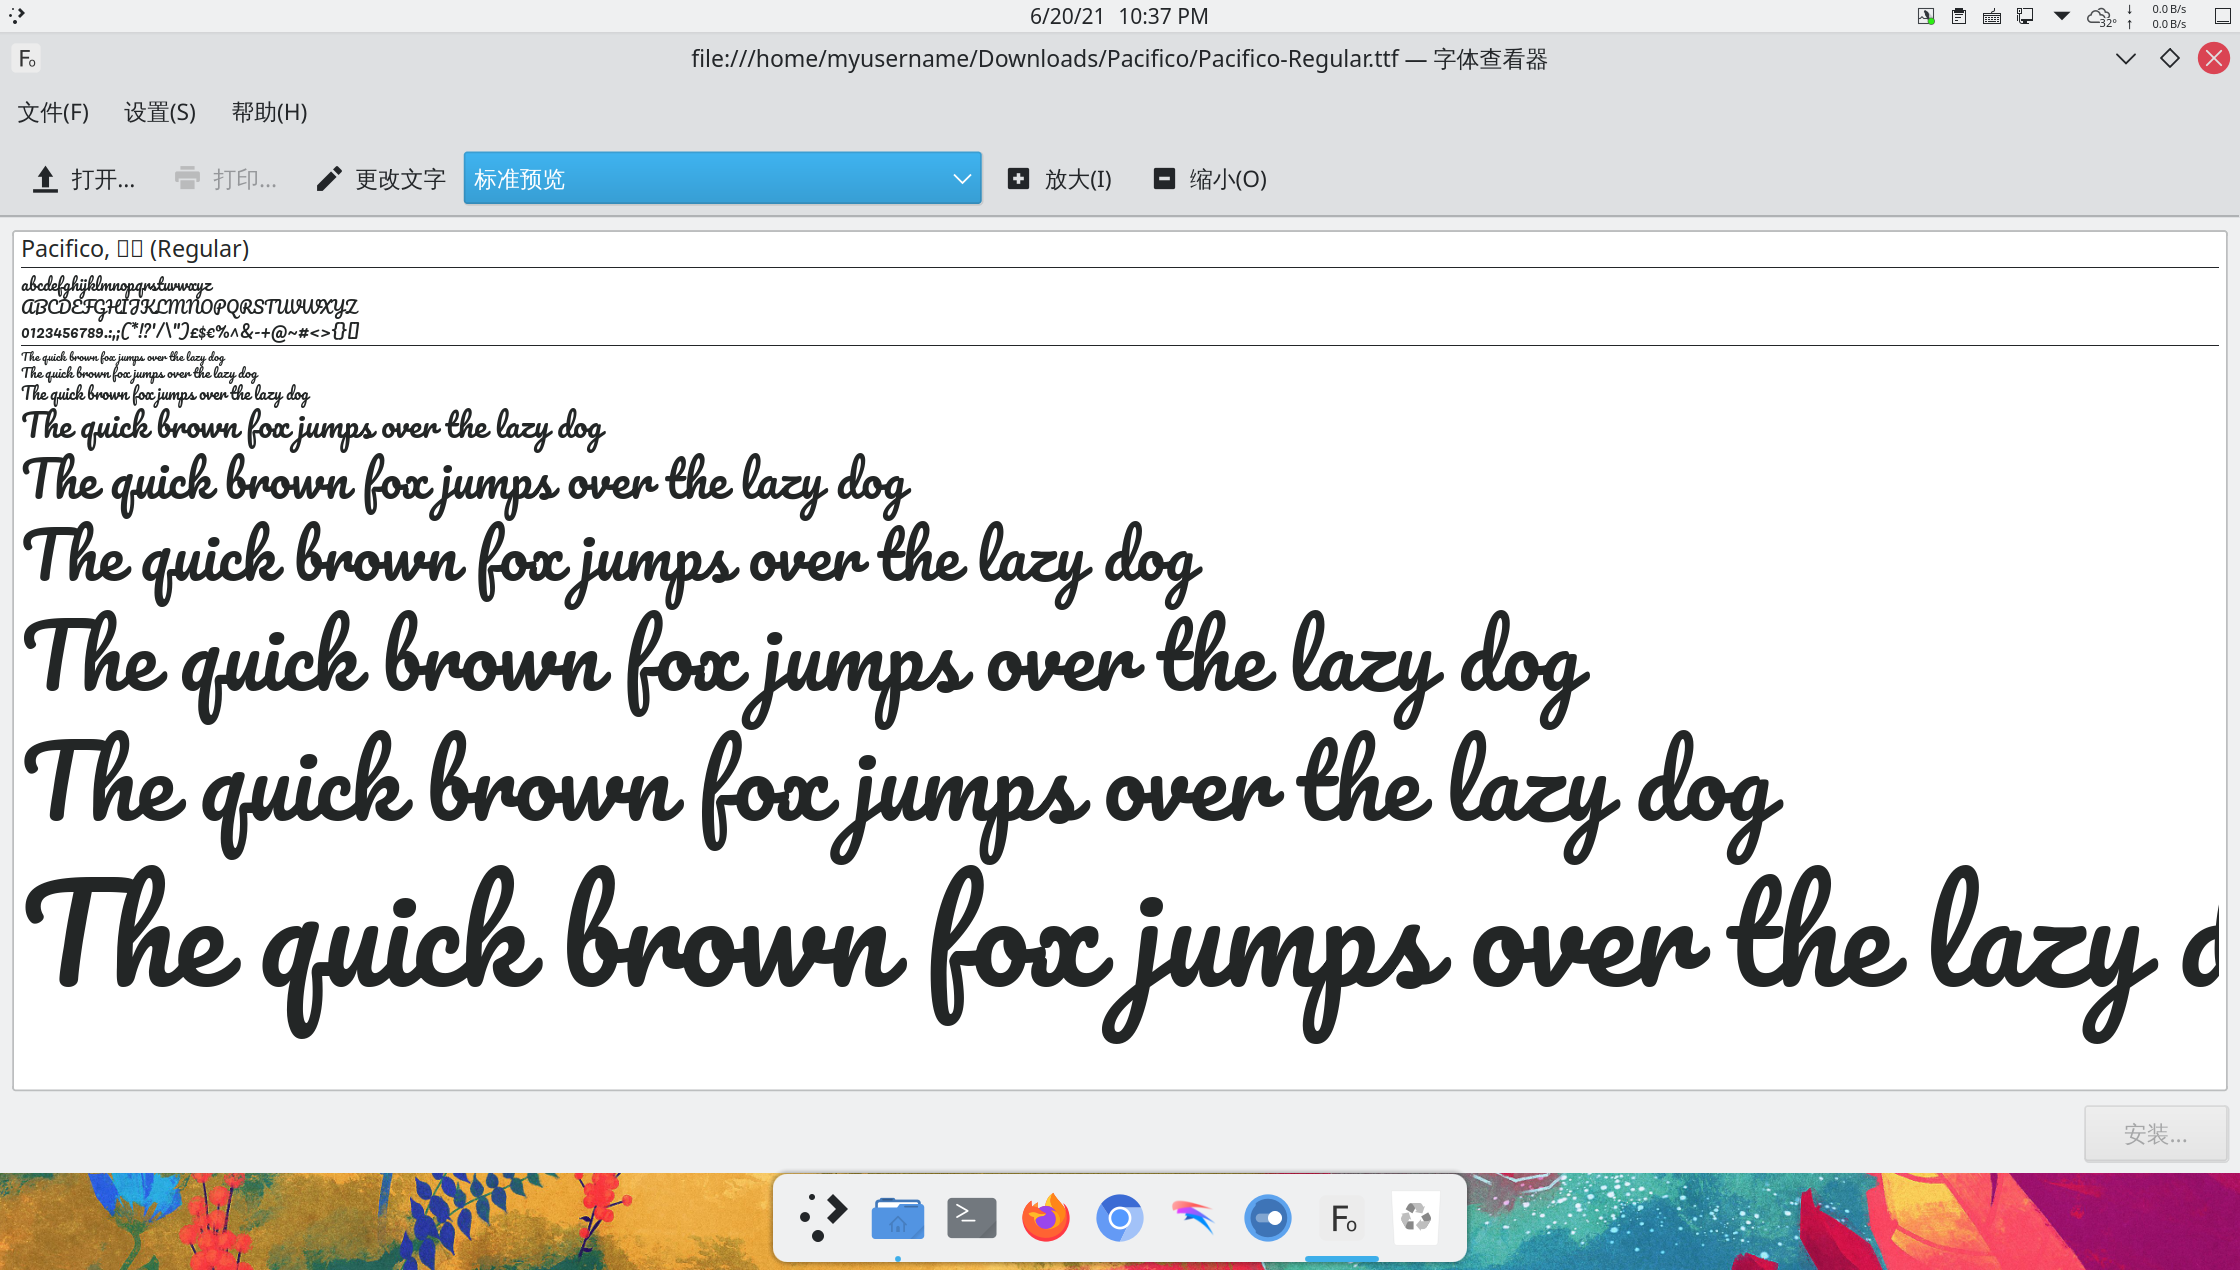Image resolution: width=2240 pixels, height=1270 pixels.
Task: Open the trash icon in the dock
Action: coord(1416,1218)
